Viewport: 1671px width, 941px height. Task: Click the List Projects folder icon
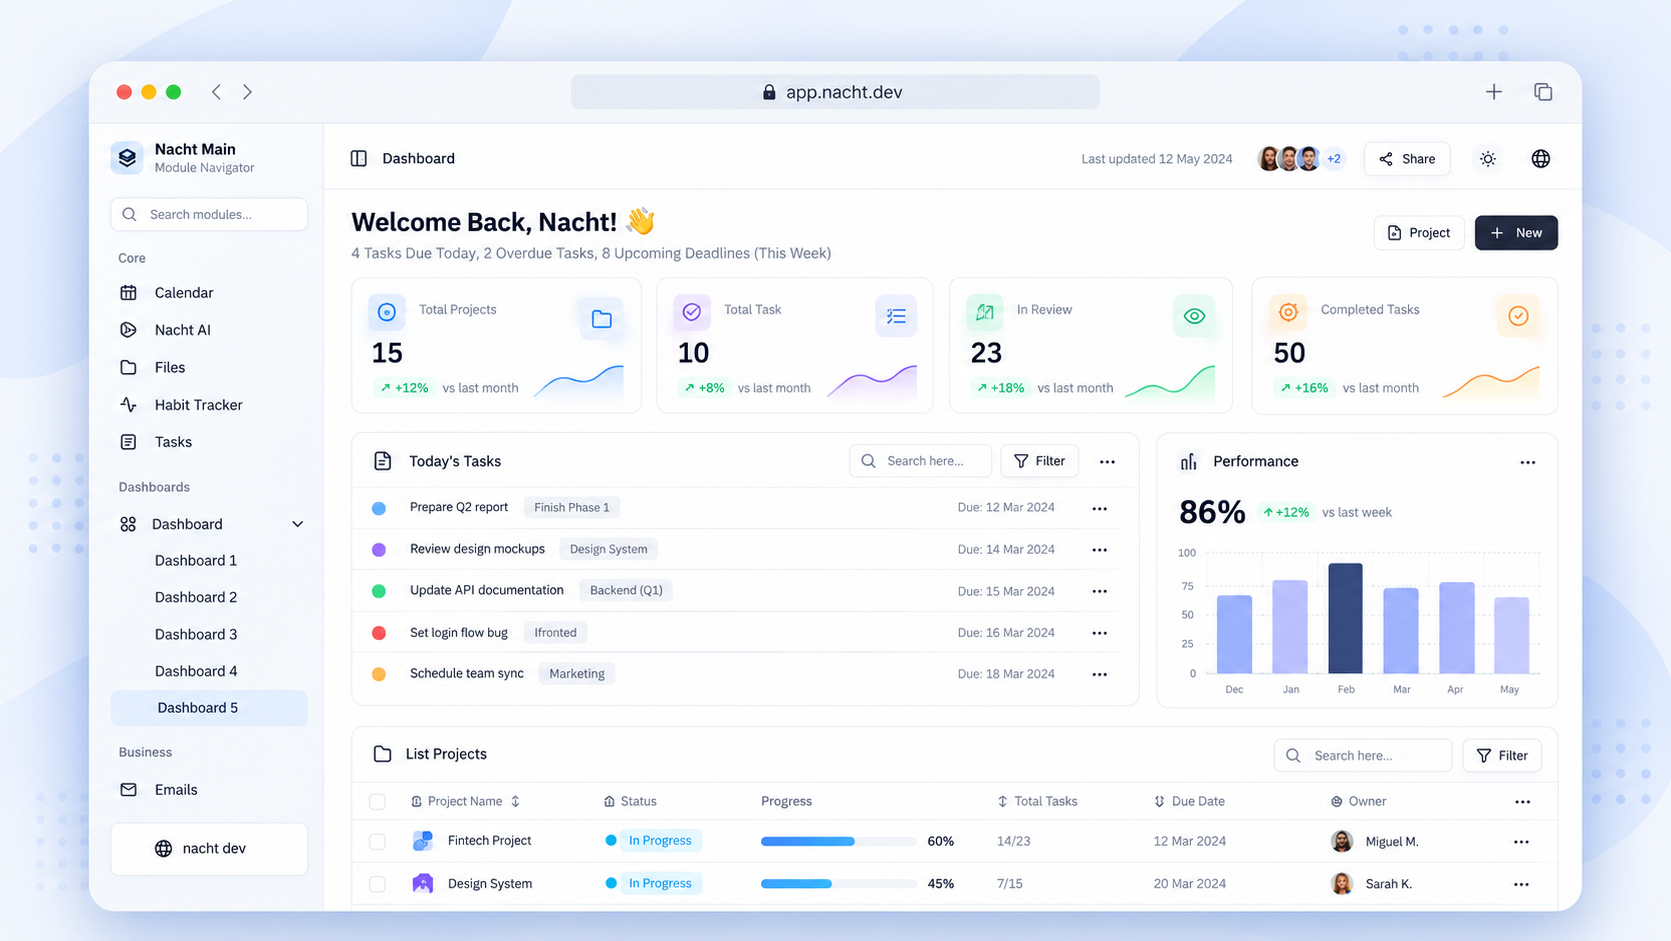382,754
